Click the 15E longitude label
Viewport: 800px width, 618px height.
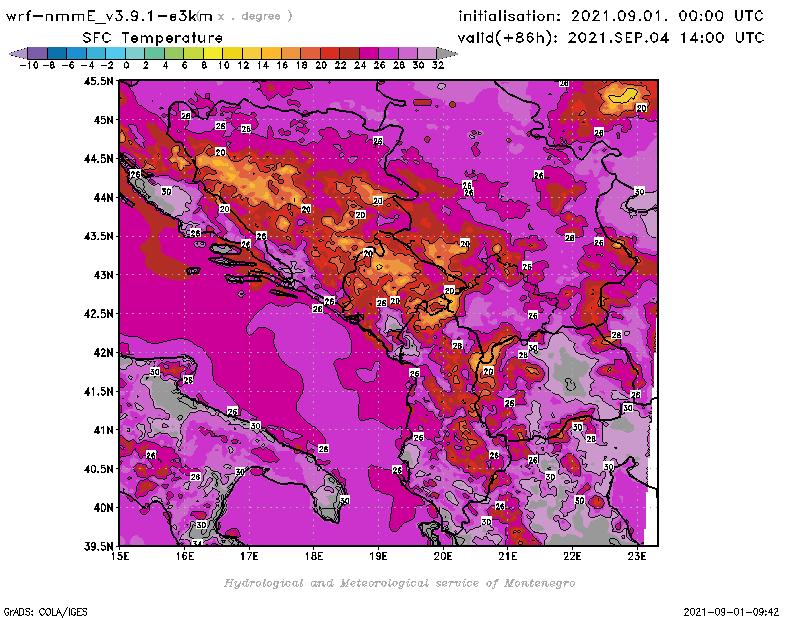coord(120,556)
